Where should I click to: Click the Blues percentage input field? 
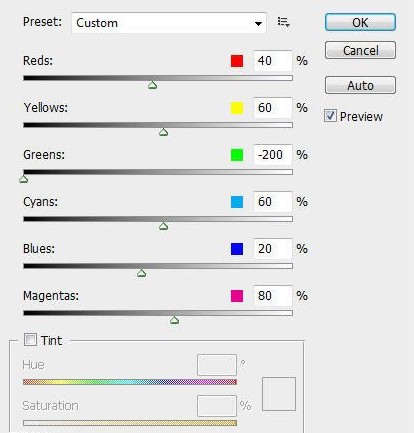[x=273, y=249]
